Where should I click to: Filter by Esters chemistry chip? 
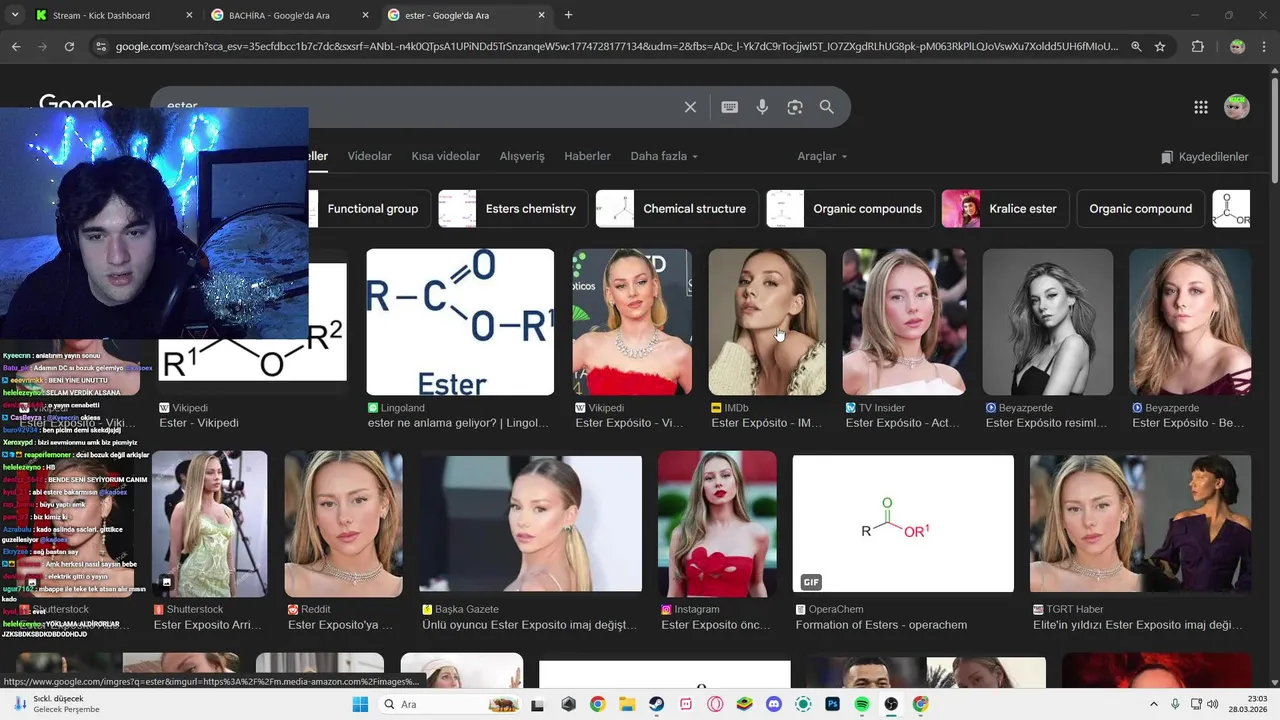click(x=513, y=209)
